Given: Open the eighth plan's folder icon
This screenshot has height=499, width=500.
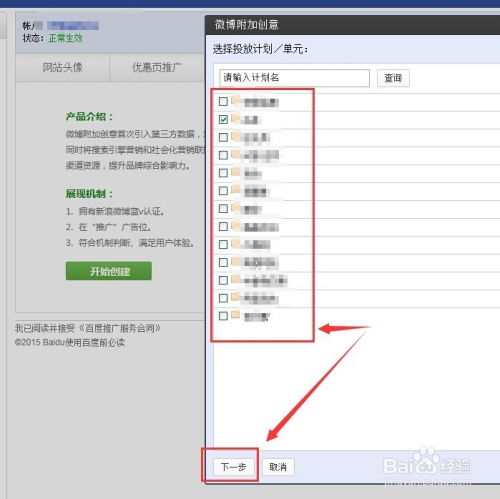Looking at the screenshot, I should click(x=236, y=225).
